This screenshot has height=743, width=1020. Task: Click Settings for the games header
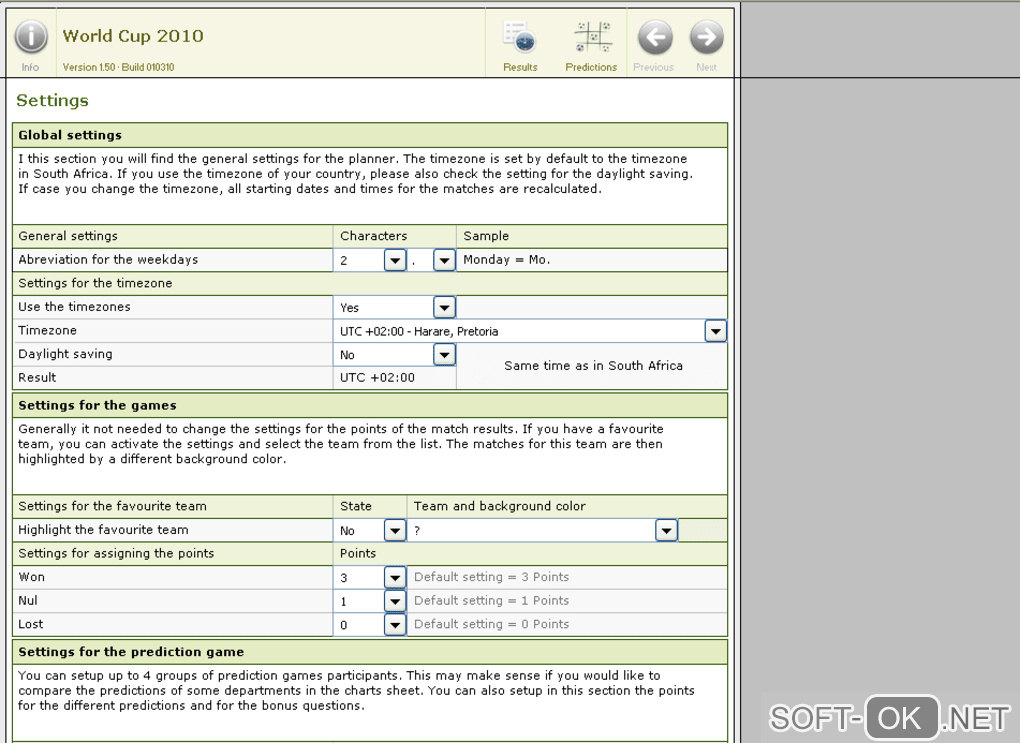pos(369,405)
